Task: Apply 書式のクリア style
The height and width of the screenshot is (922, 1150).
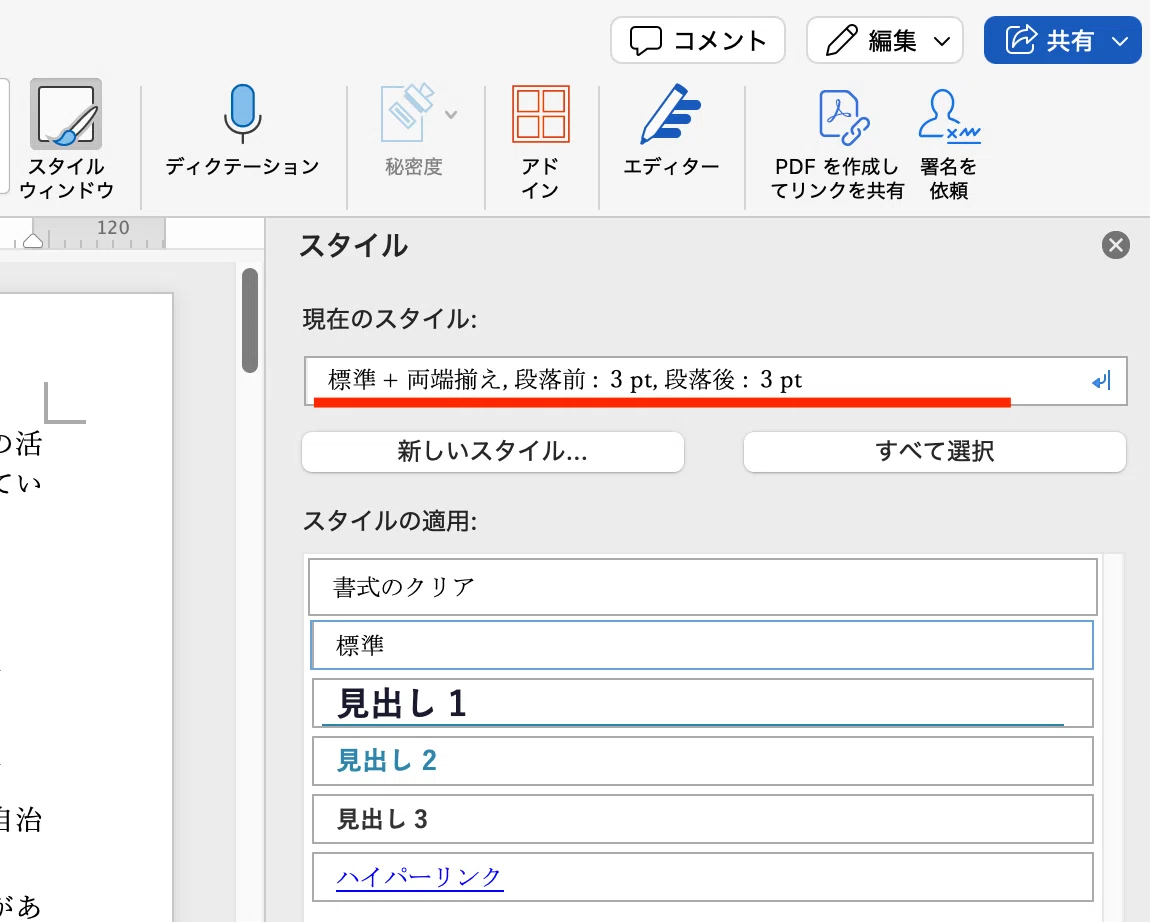Action: tap(703, 587)
